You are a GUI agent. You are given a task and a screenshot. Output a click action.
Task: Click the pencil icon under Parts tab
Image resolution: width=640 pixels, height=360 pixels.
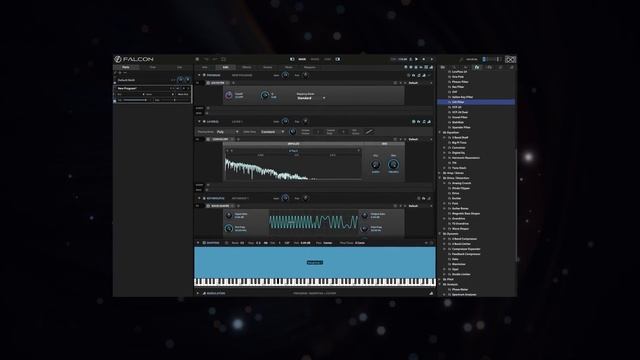[x=116, y=73]
